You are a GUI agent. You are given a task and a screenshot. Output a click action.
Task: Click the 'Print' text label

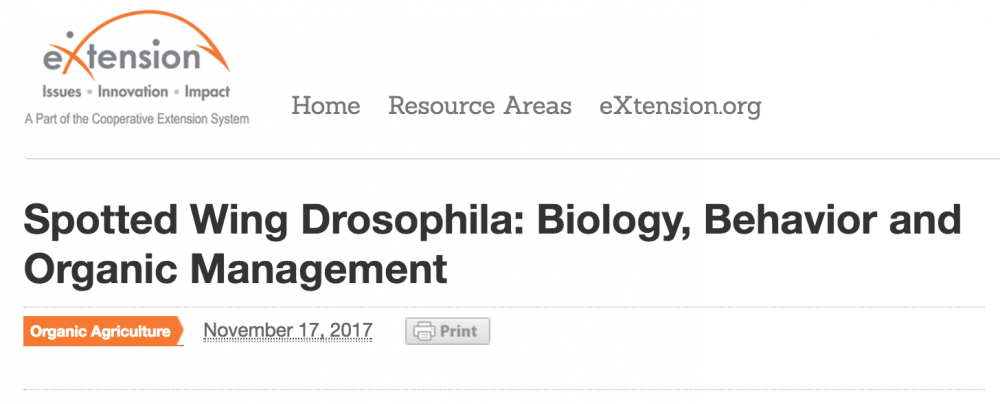tap(459, 331)
